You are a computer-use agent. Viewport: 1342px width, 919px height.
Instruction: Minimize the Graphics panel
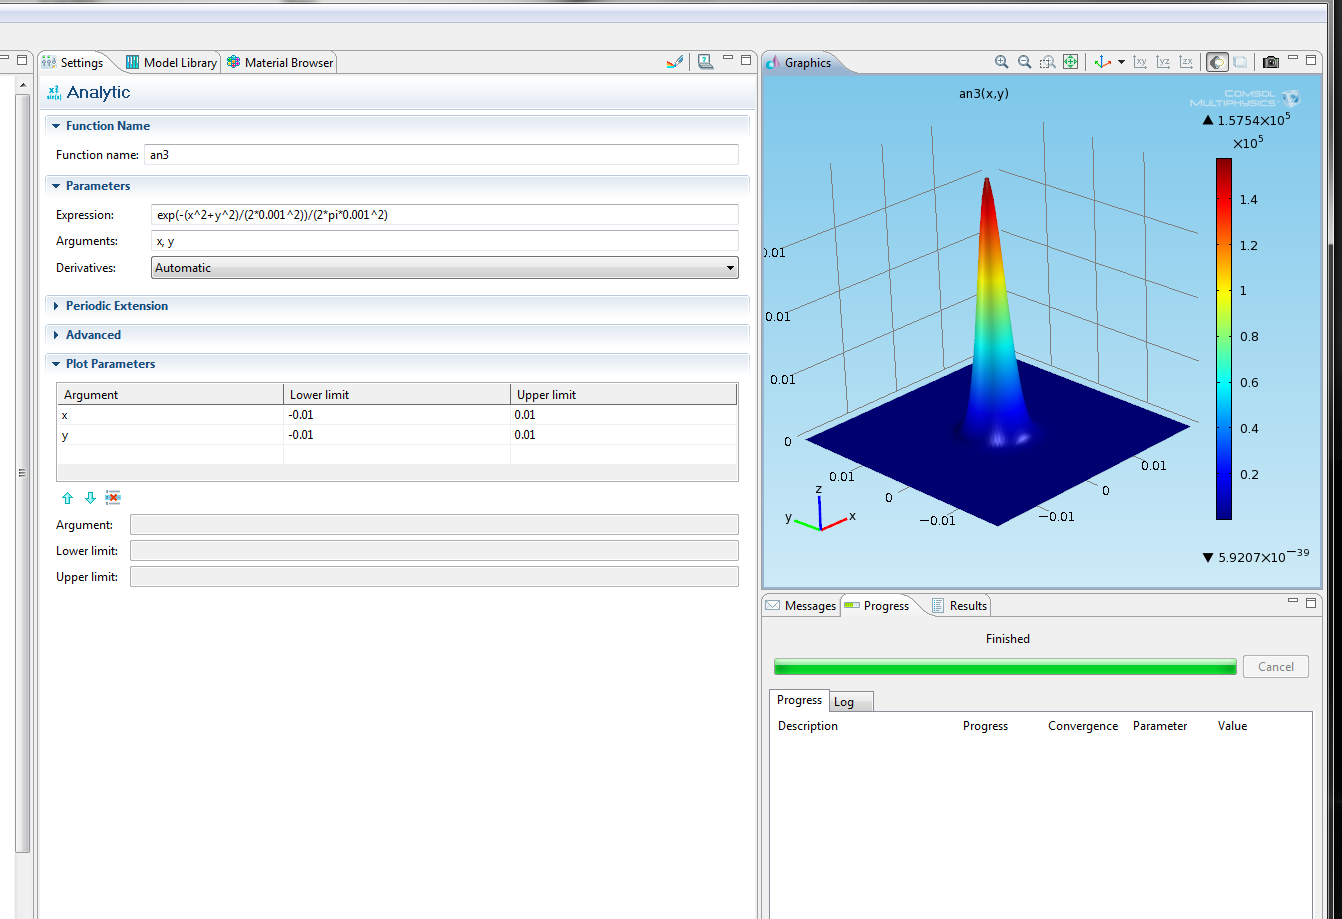pos(1294,59)
